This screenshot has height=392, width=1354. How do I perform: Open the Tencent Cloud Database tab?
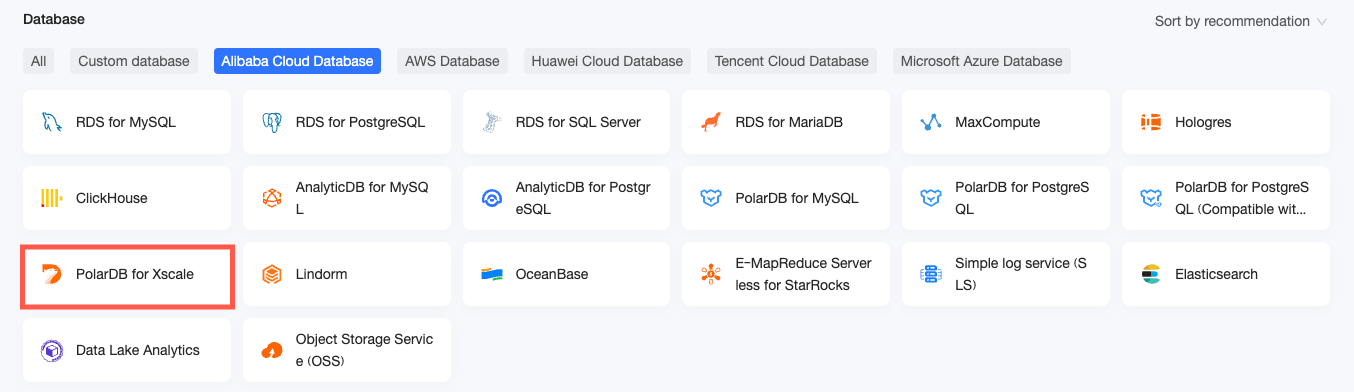[x=792, y=61]
